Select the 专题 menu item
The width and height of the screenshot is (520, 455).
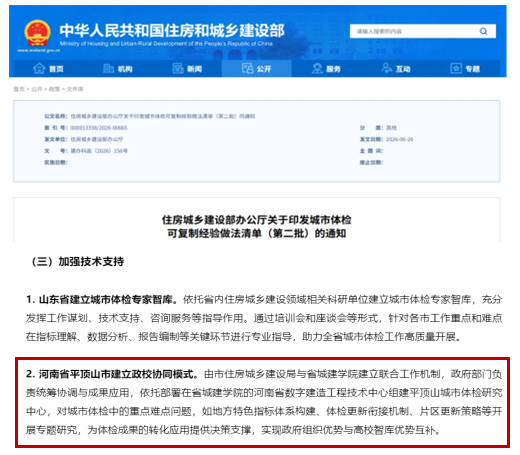465,69
